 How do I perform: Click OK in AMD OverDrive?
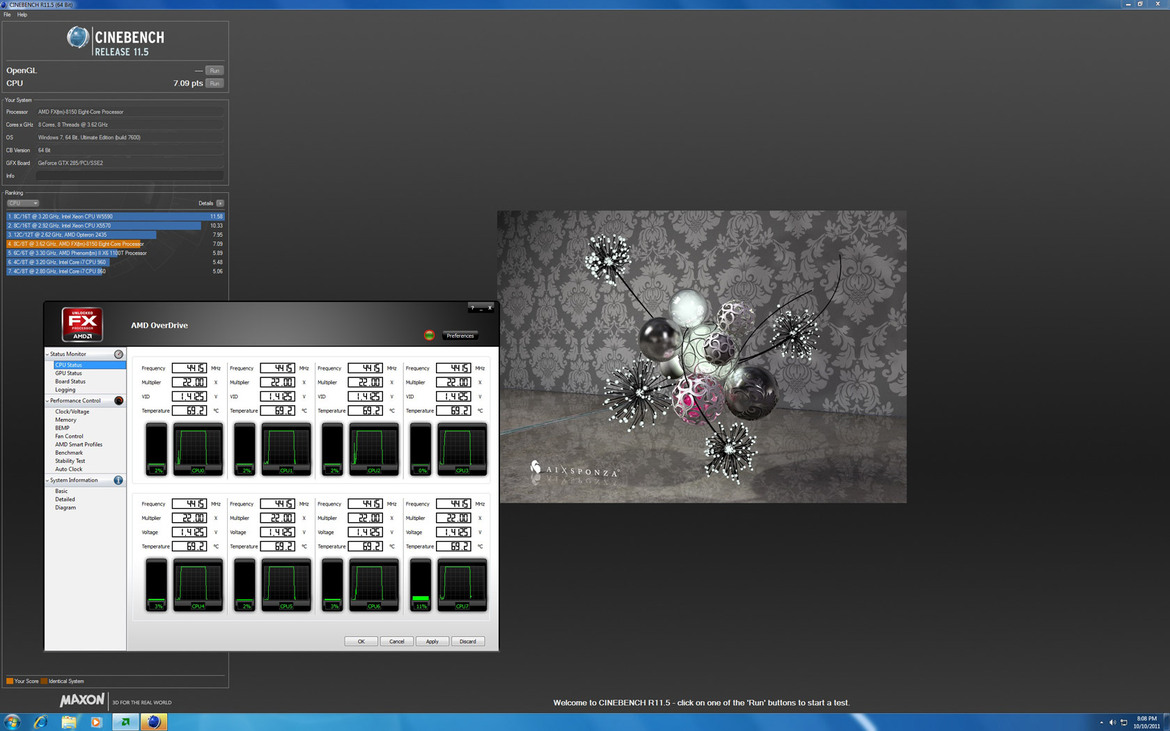361,641
